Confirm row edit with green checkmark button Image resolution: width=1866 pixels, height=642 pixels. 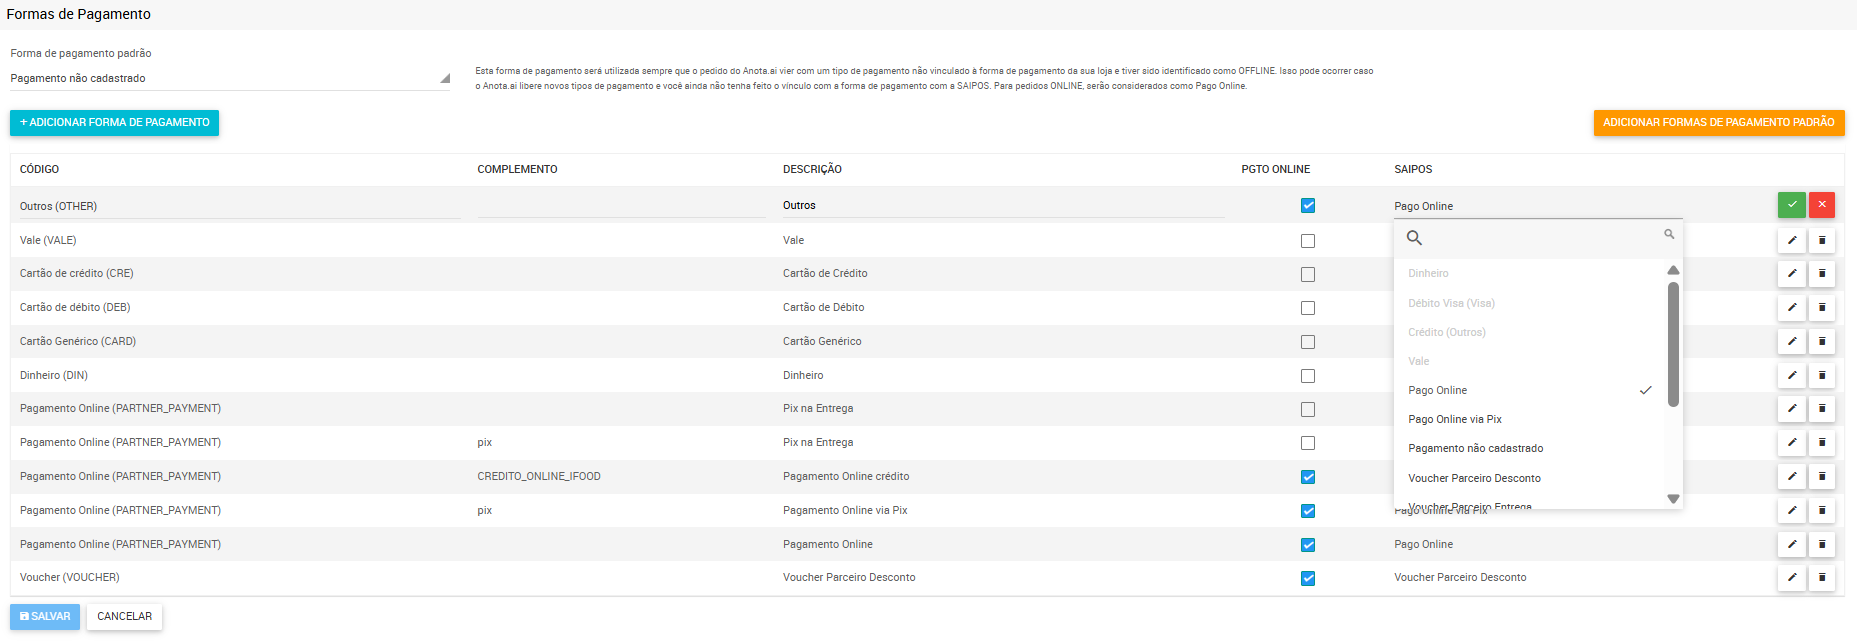(x=1791, y=205)
